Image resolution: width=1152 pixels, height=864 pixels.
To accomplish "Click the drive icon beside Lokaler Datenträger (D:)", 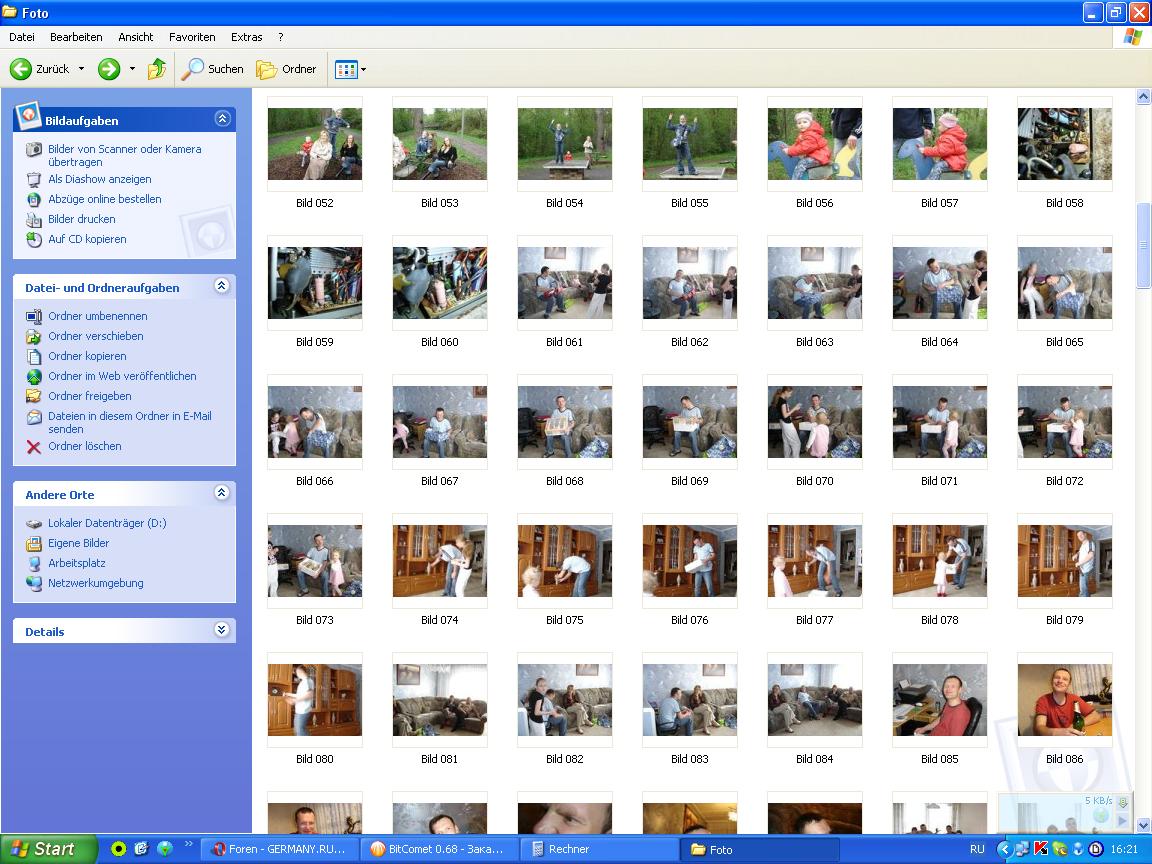I will click(34, 524).
